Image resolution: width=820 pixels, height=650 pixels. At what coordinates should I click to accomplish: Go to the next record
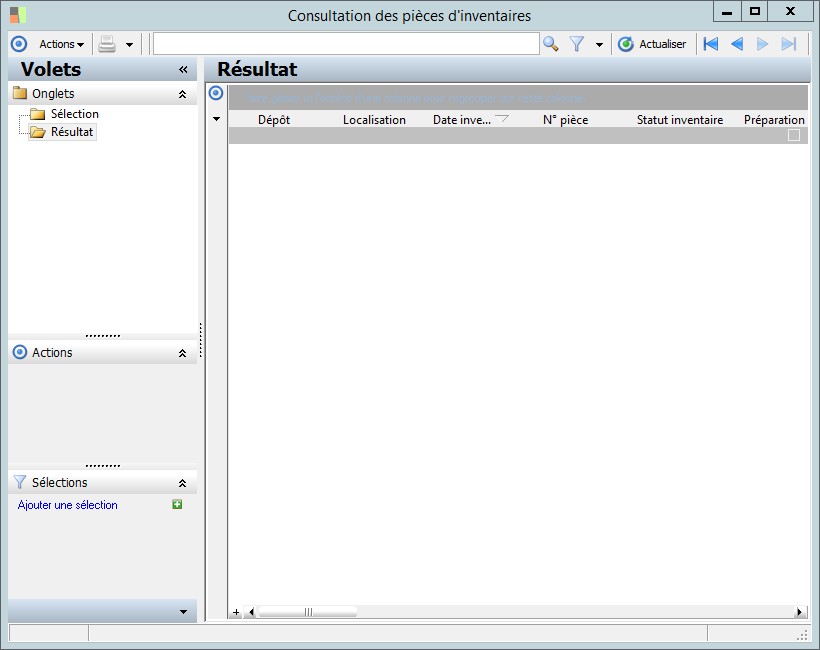(x=762, y=44)
